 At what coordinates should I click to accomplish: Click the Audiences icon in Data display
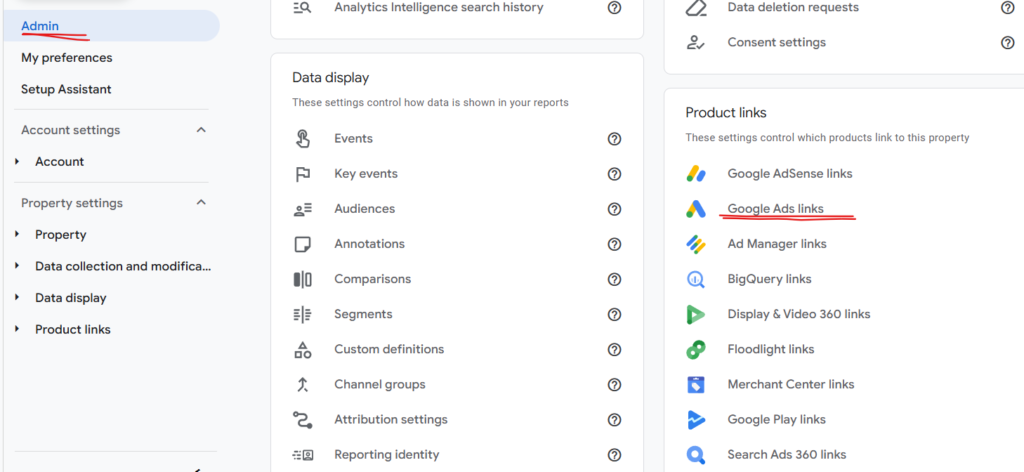(302, 210)
